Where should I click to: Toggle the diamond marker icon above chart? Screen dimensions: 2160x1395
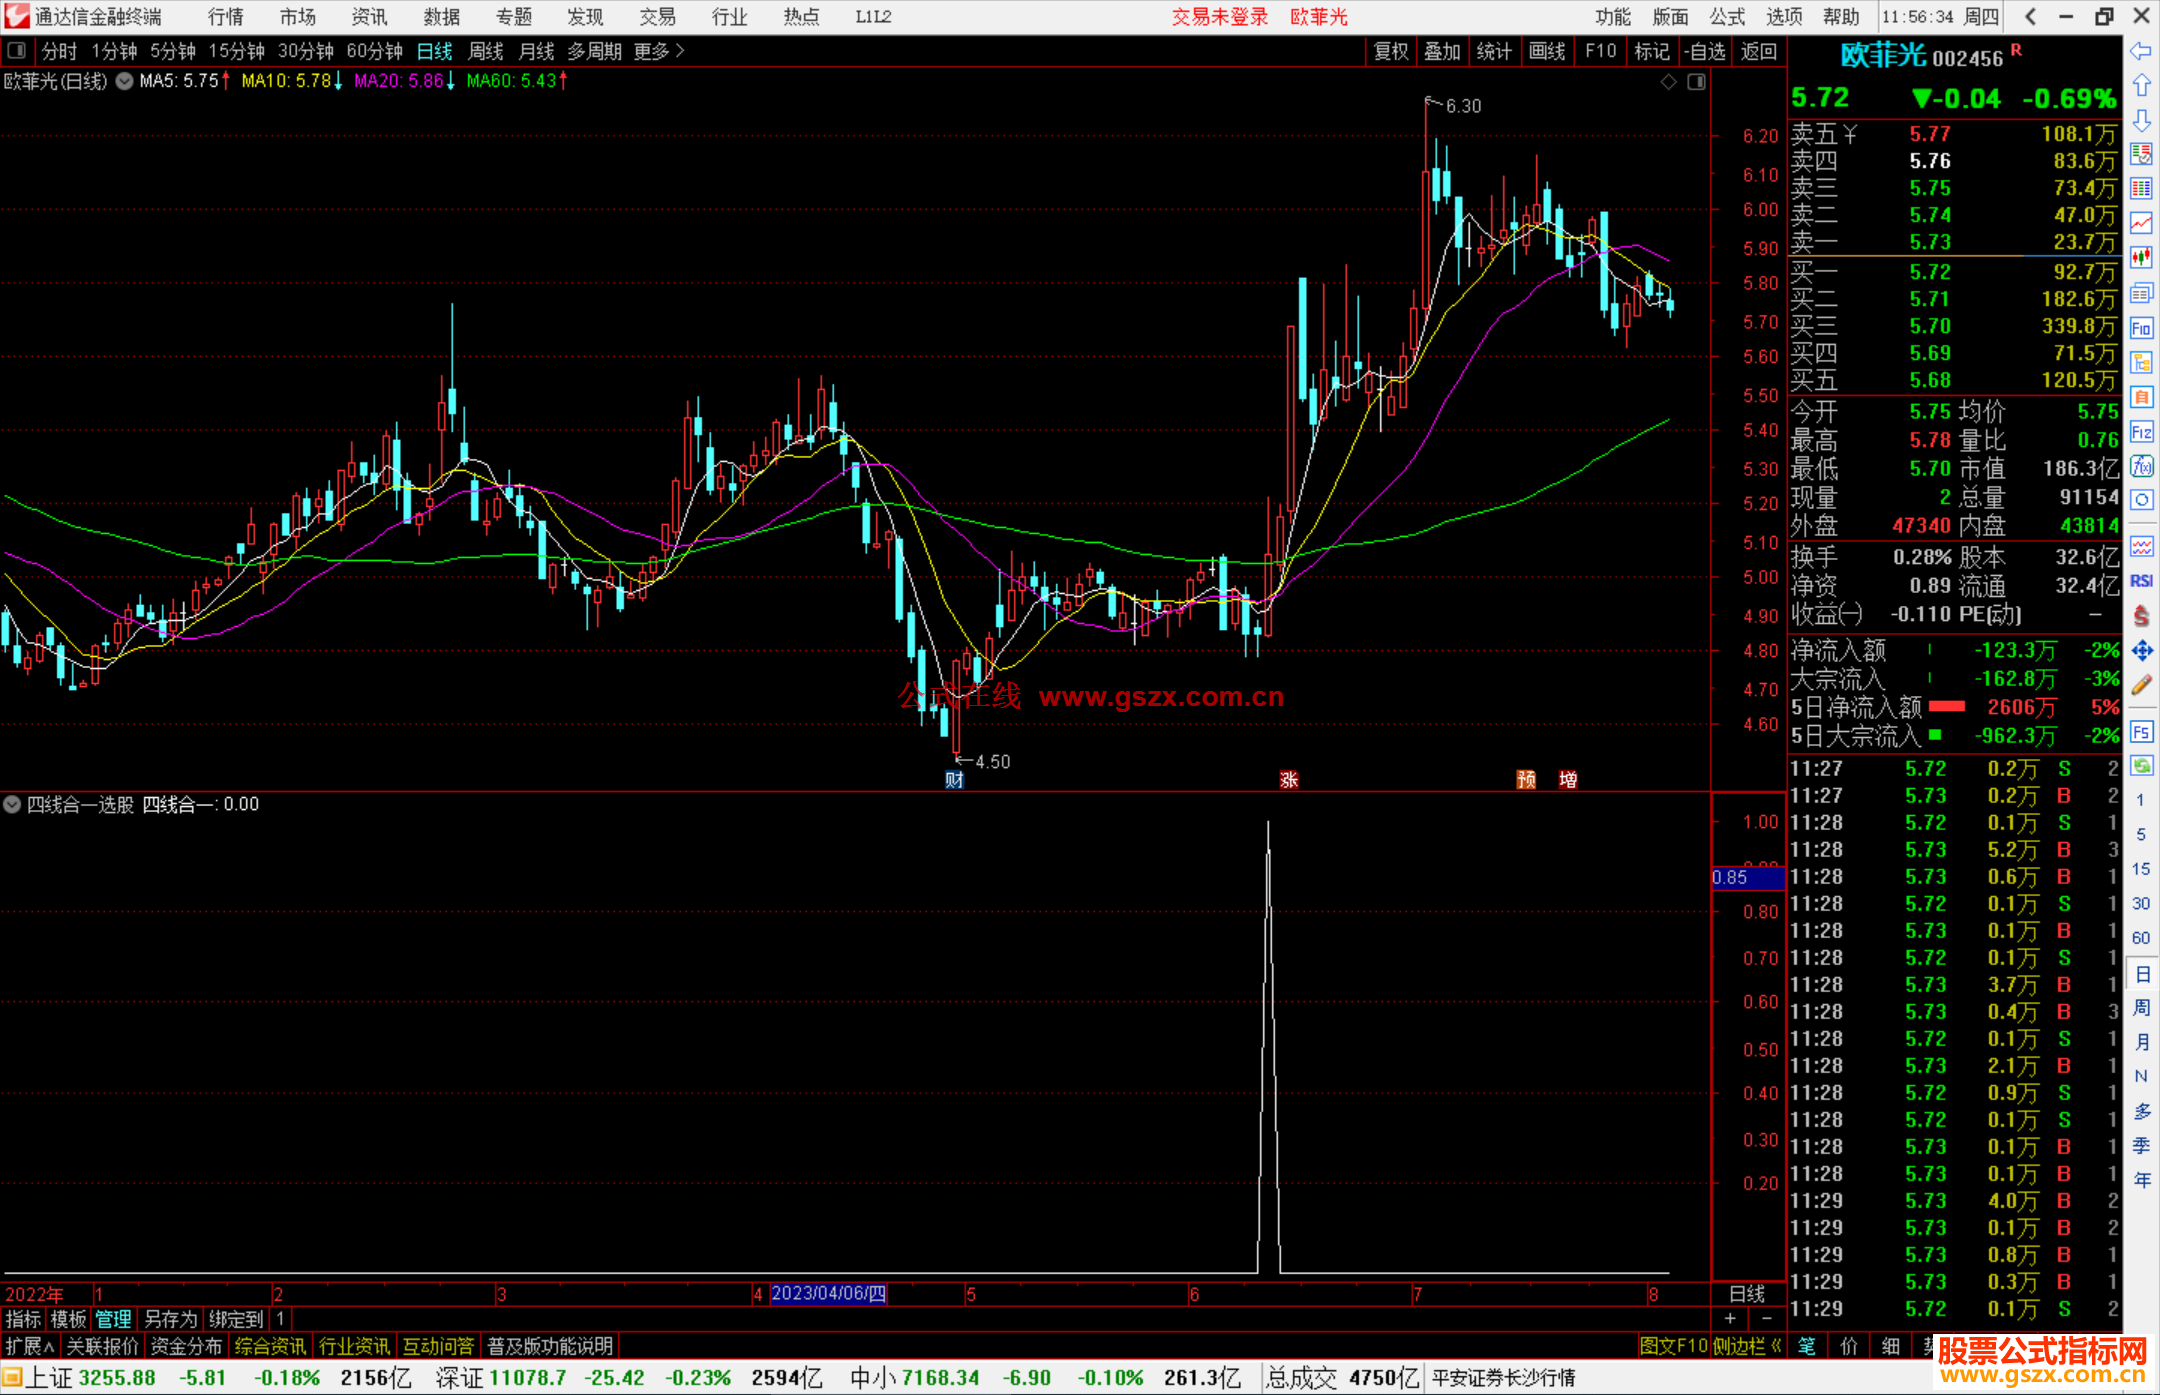pyautogui.click(x=1668, y=82)
